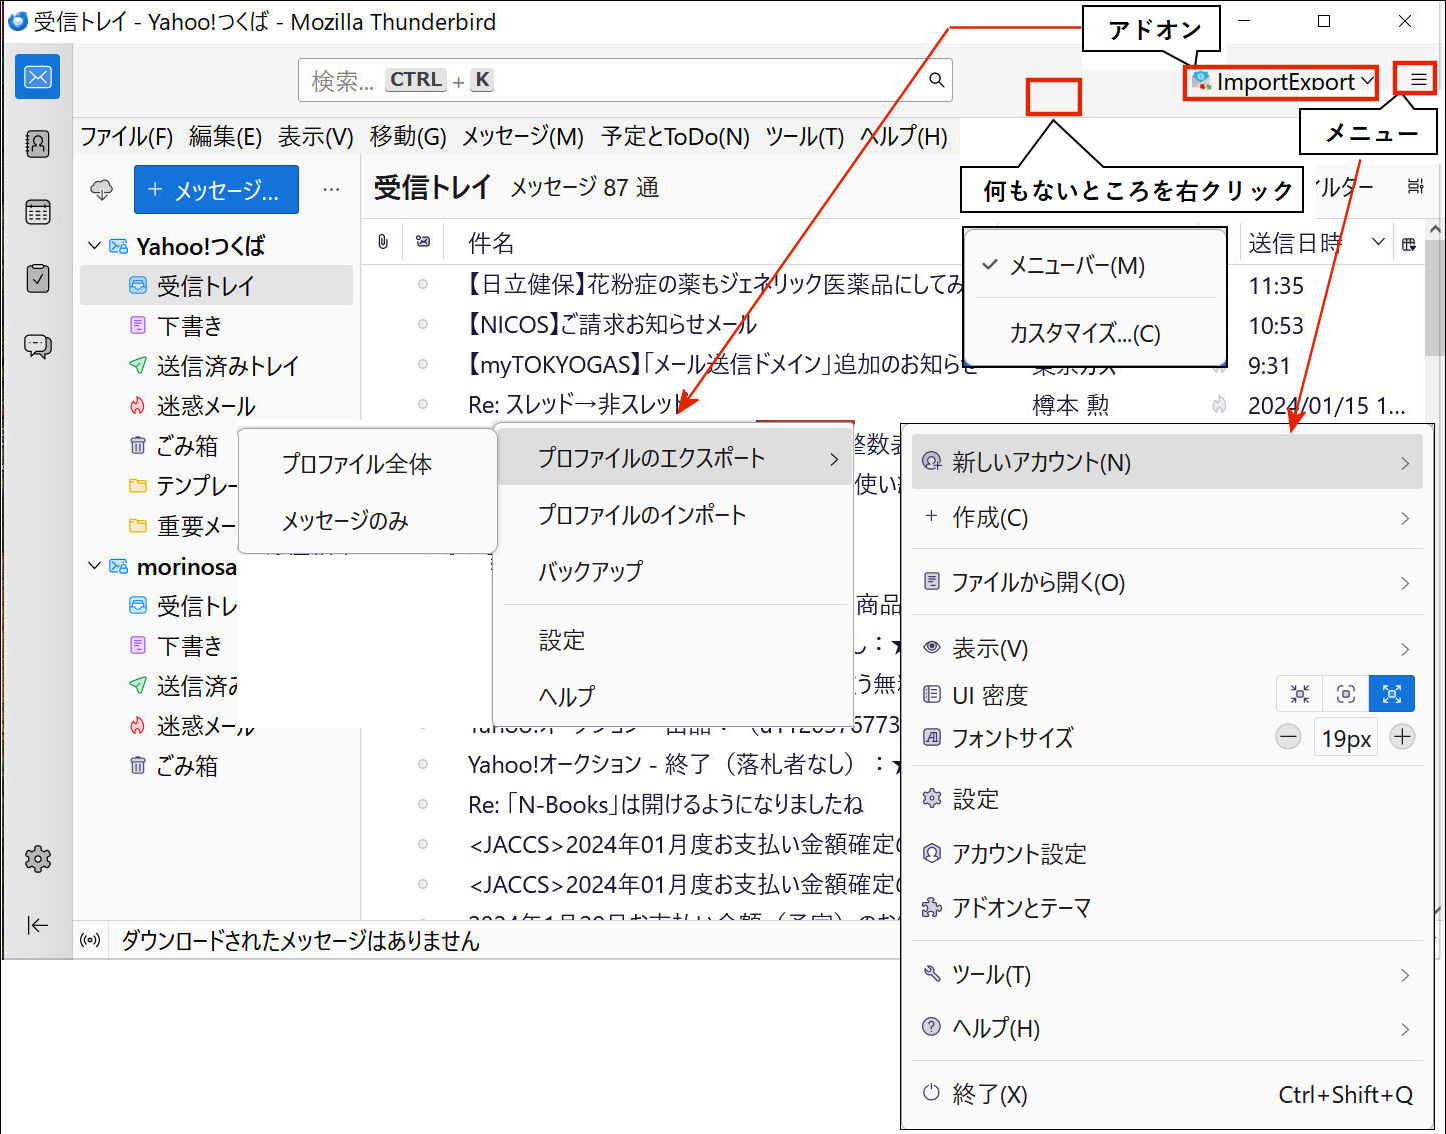This screenshot has width=1446, height=1134.
Task: Open the Address Book from the sidebar
Action: click(37, 144)
